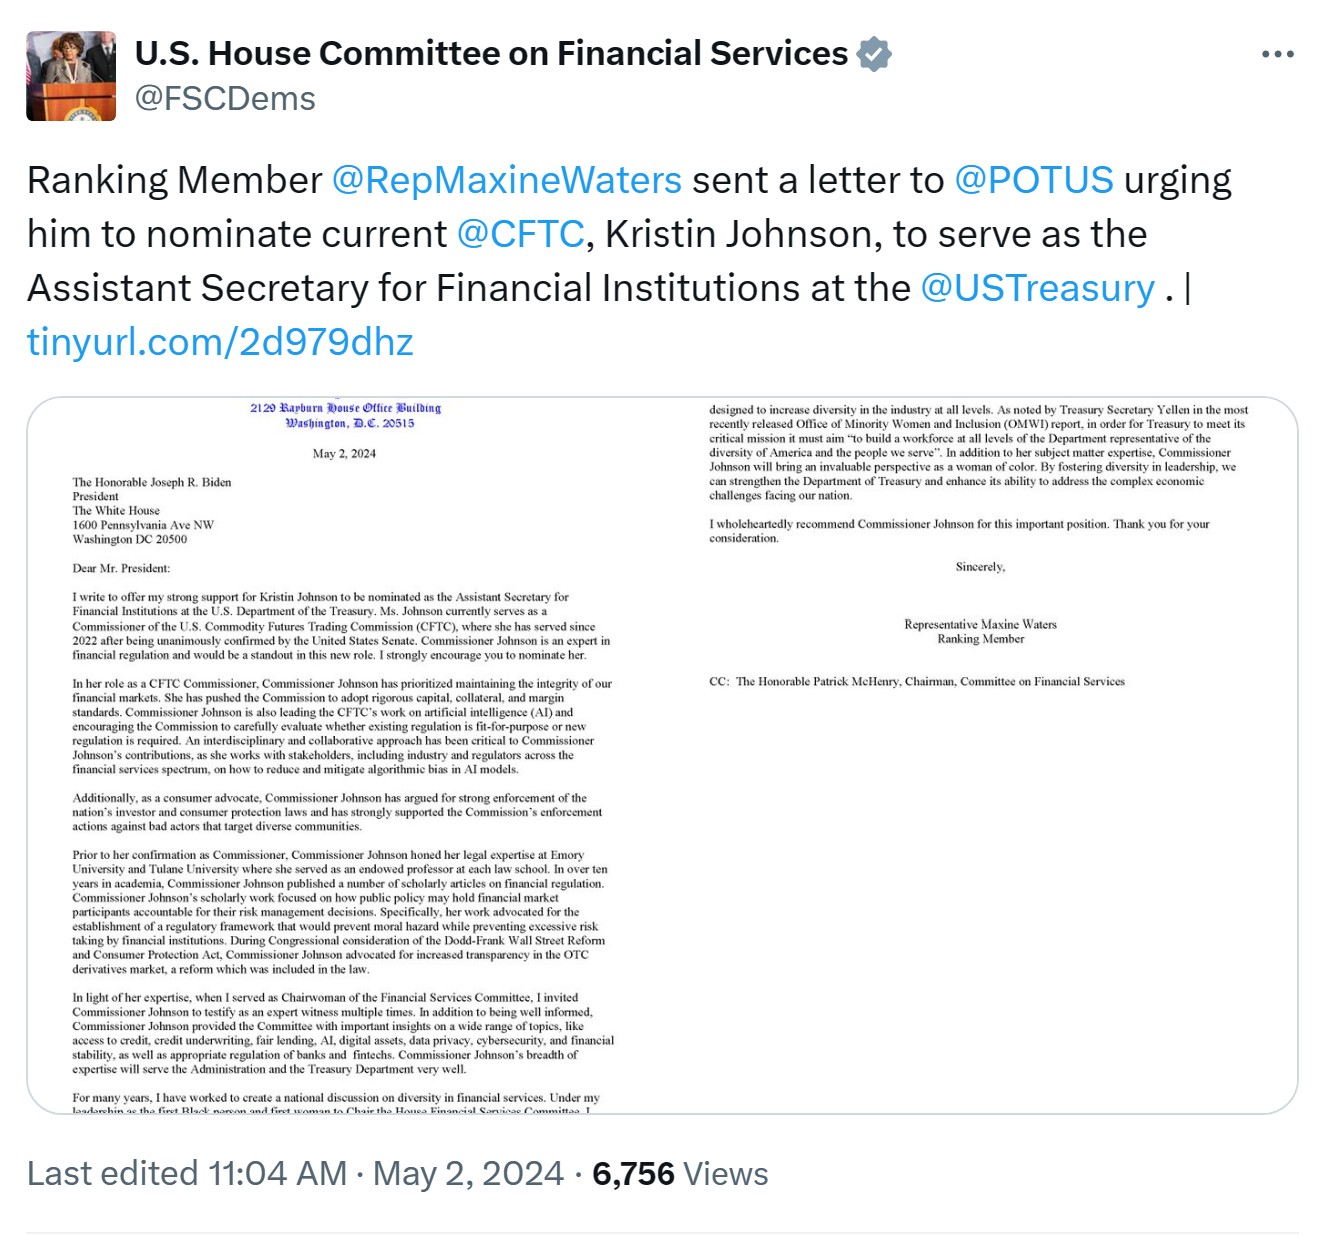Click the blue verified badge icon
This screenshot has width=1335, height=1235.
[874, 54]
